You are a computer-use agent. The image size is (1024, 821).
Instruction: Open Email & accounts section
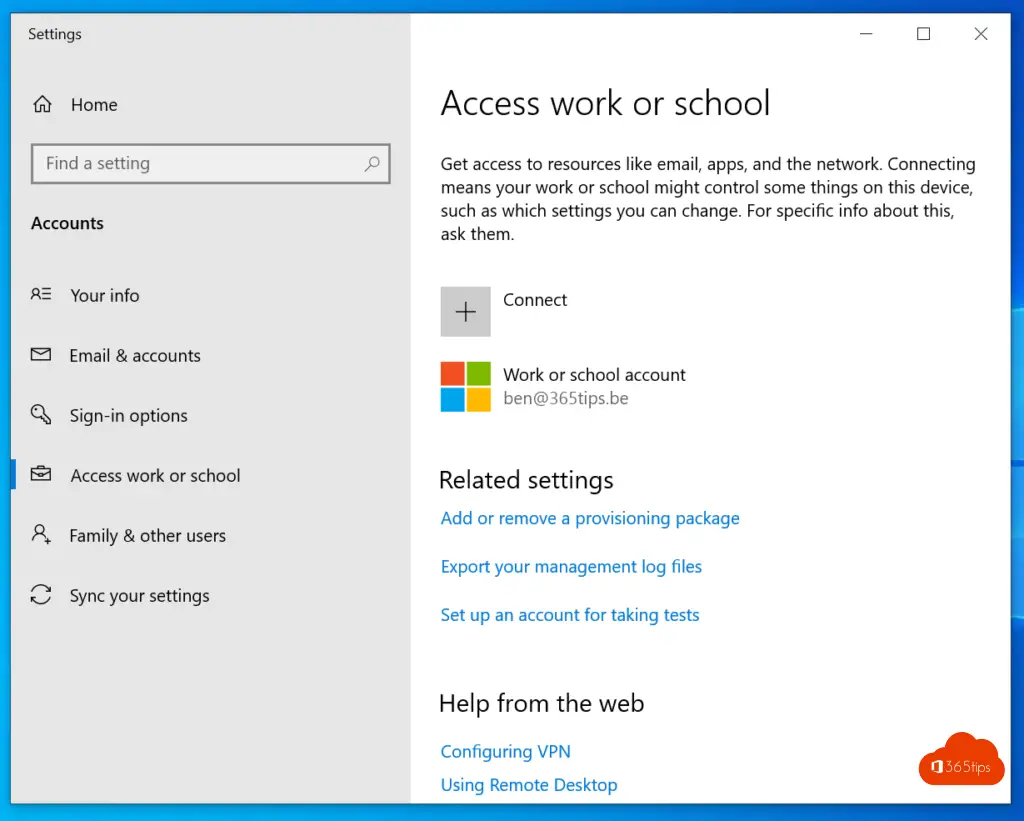pos(135,355)
